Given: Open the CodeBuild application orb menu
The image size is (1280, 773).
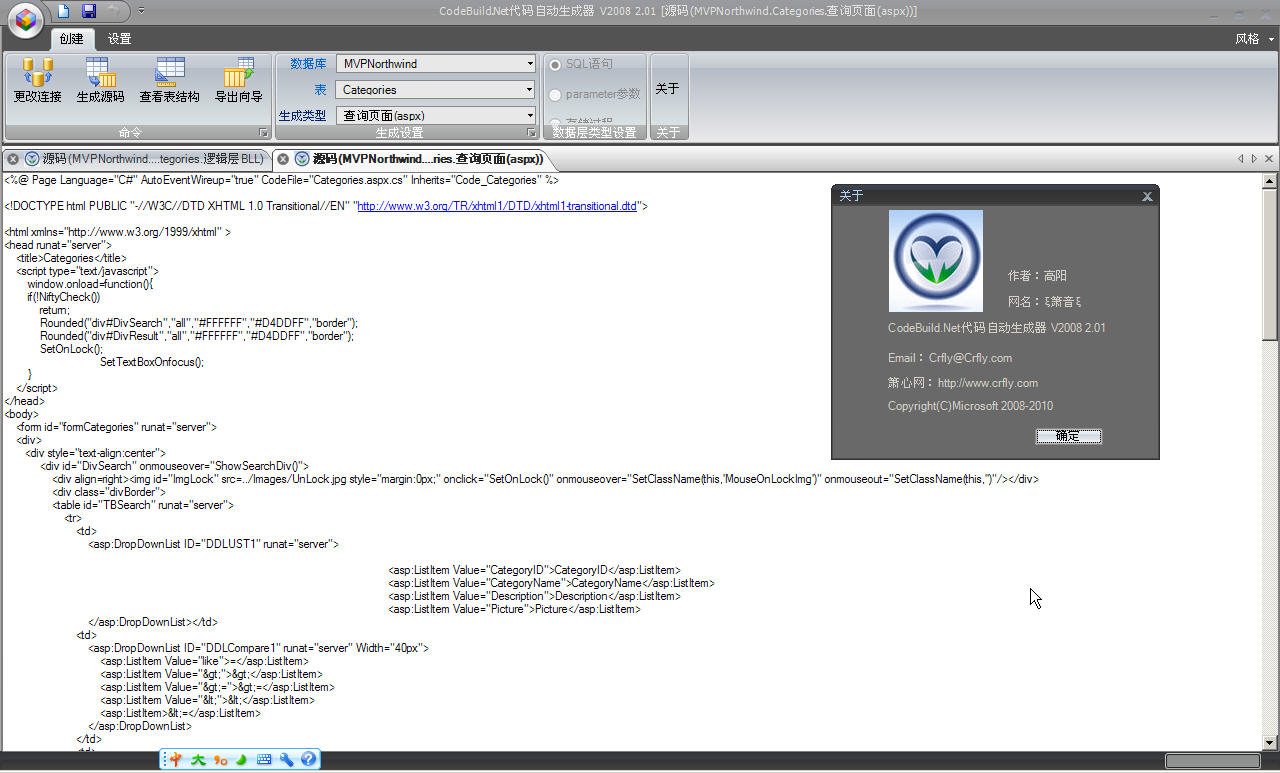Looking at the screenshot, I should [x=24, y=19].
